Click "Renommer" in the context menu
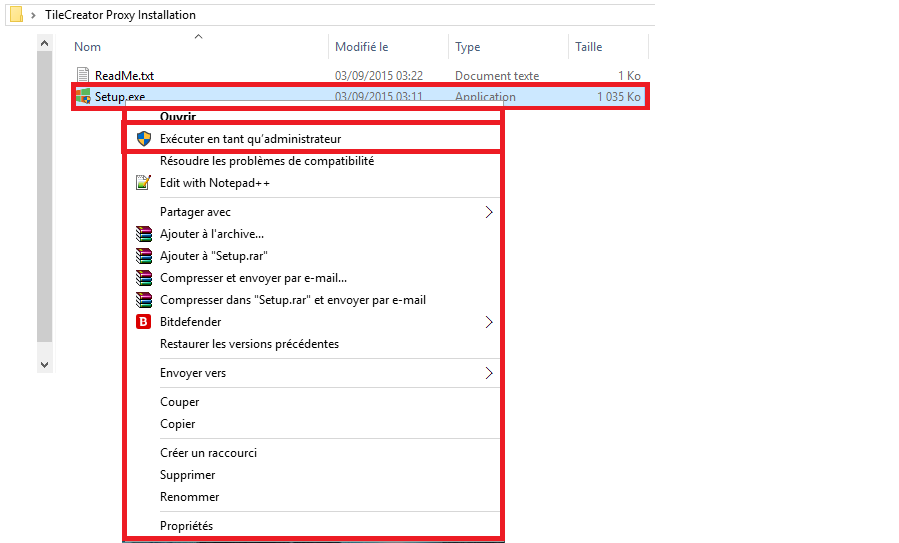This screenshot has height=543, width=899. click(189, 497)
